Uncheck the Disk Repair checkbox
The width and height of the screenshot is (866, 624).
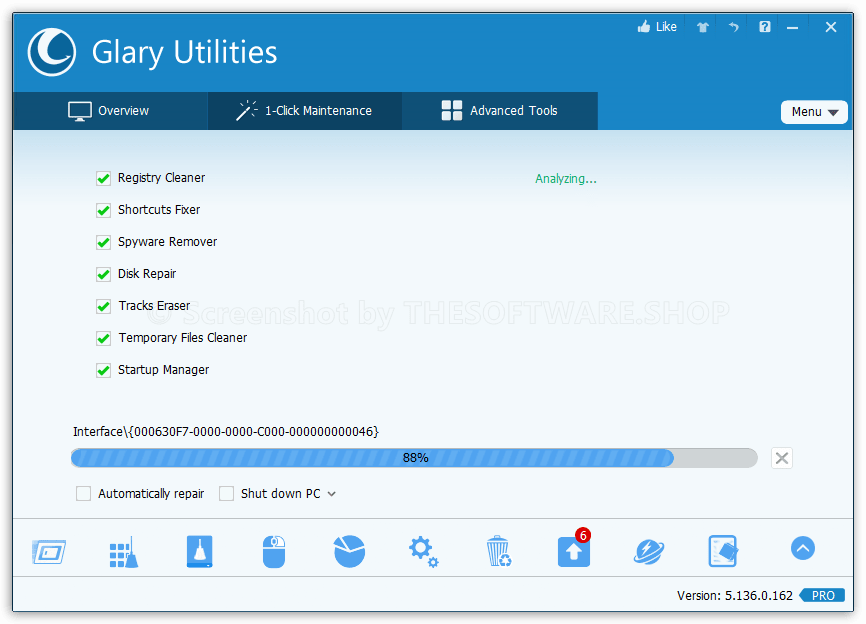(x=103, y=274)
